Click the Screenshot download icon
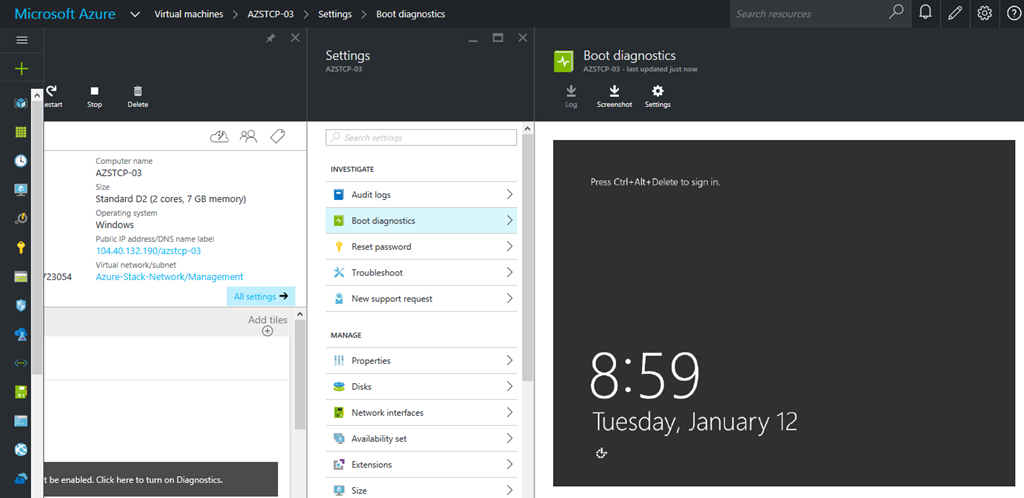The image size is (1024, 498). tap(614, 91)
